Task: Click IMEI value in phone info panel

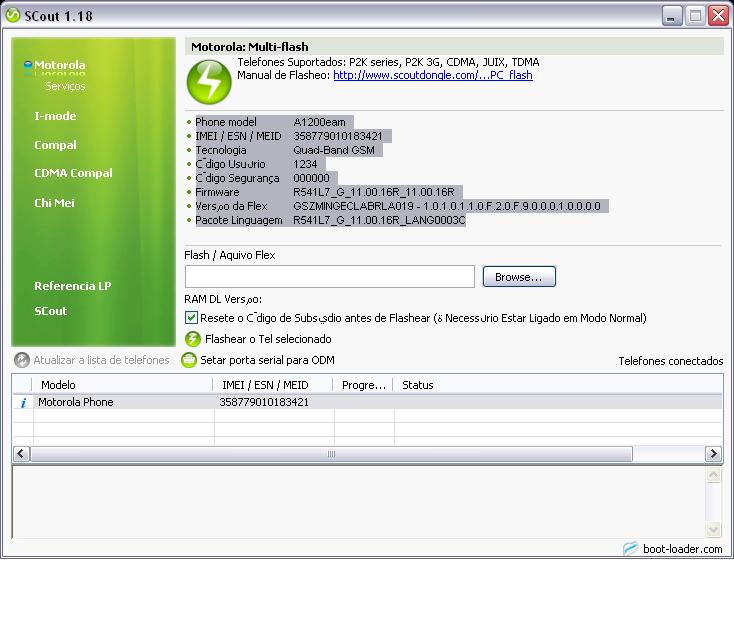Action: 338,136
